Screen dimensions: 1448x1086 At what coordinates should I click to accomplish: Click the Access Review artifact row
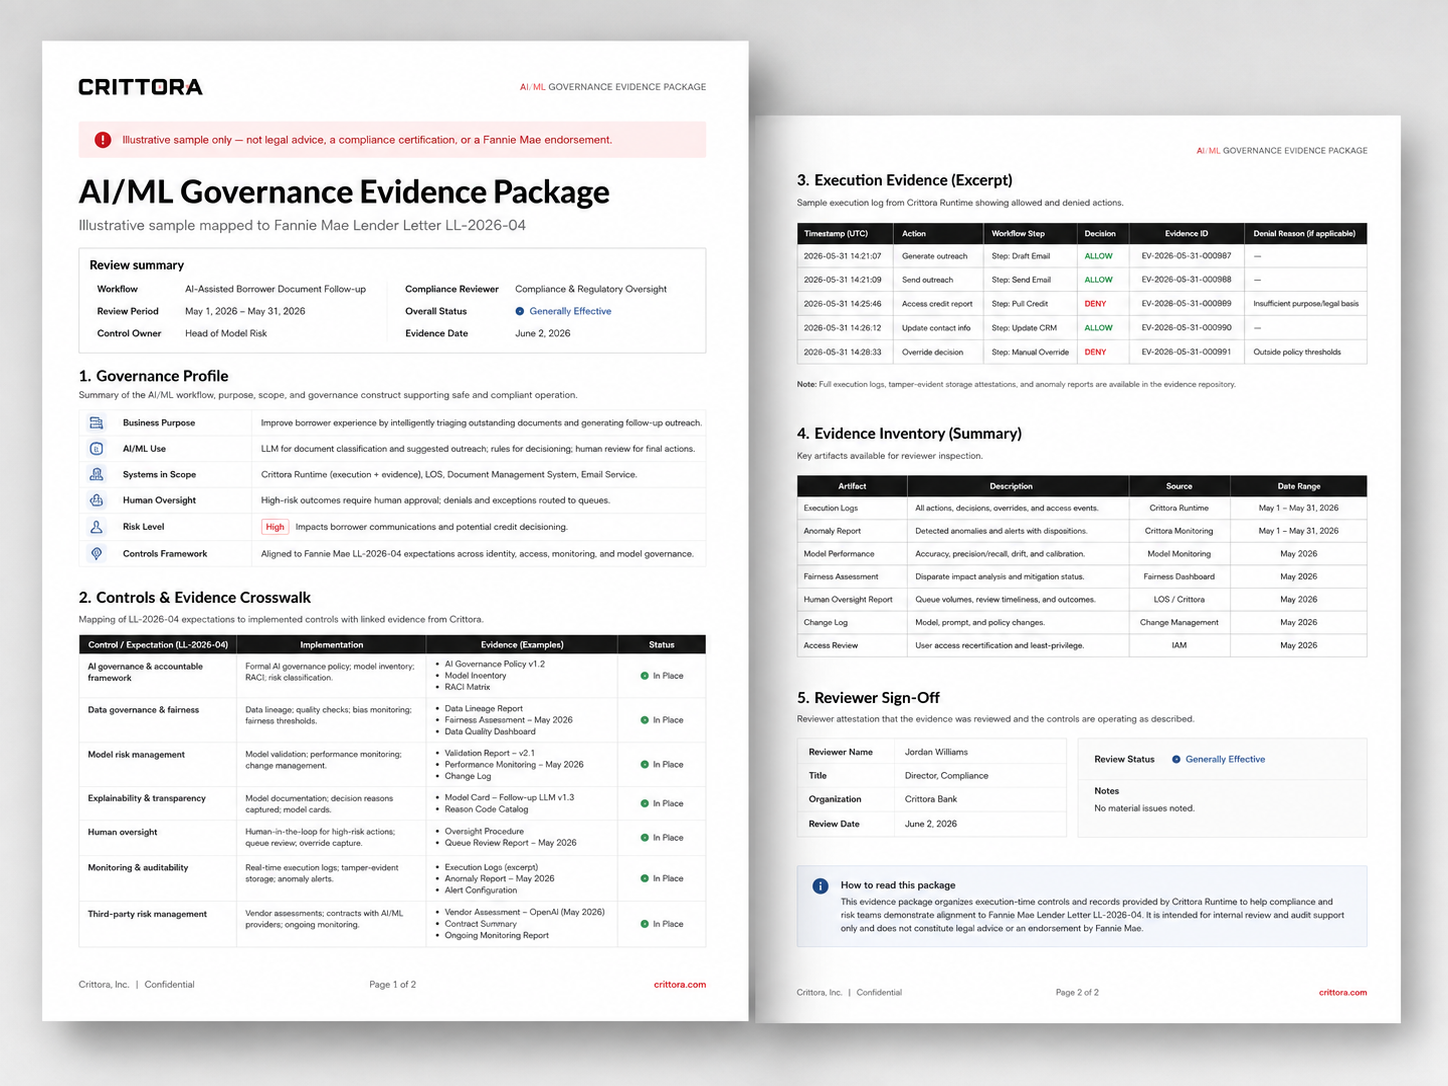pyautogui.click(x=1082, y=646)
